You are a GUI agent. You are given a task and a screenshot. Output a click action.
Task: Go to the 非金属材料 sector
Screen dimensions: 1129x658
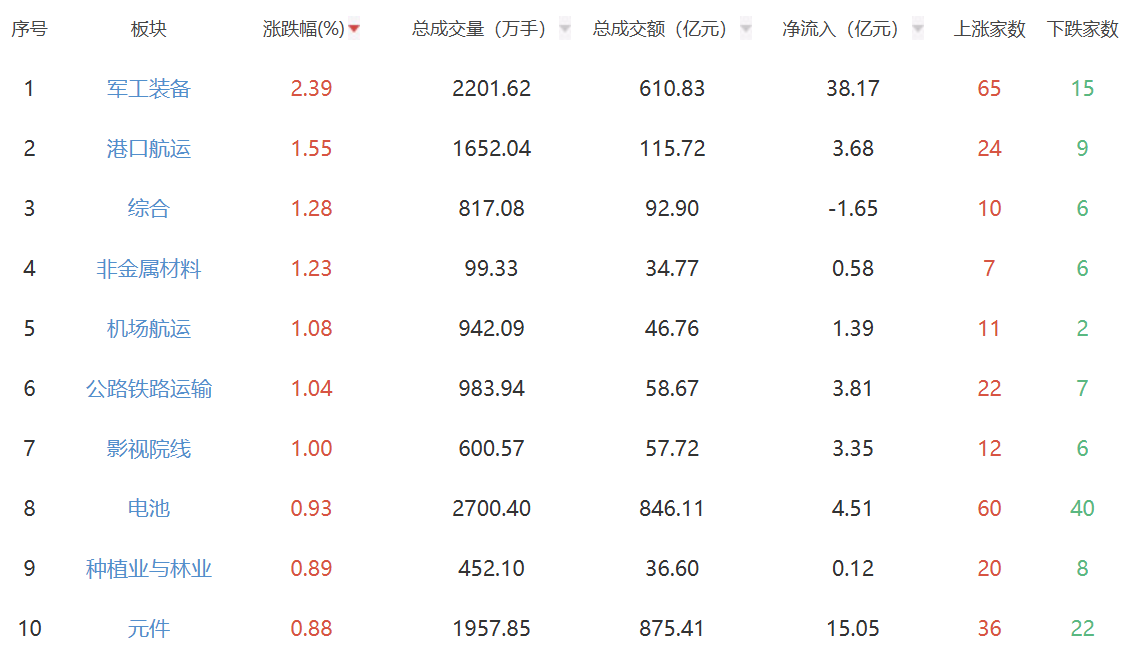pyautogui.click(x=149, y=269)
